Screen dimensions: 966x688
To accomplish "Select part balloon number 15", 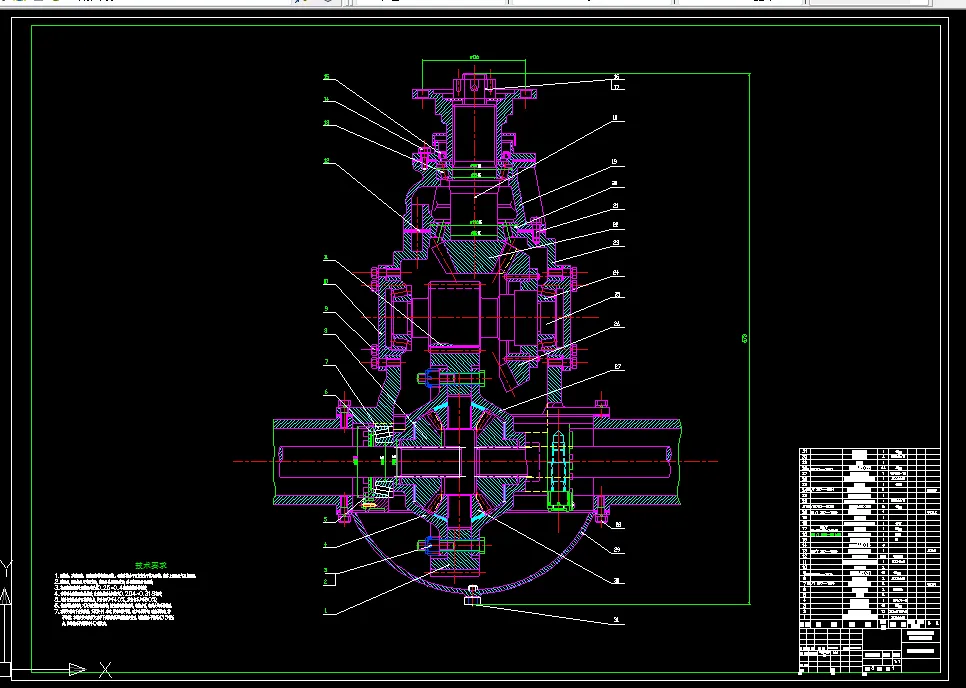I will coord(327,77).
